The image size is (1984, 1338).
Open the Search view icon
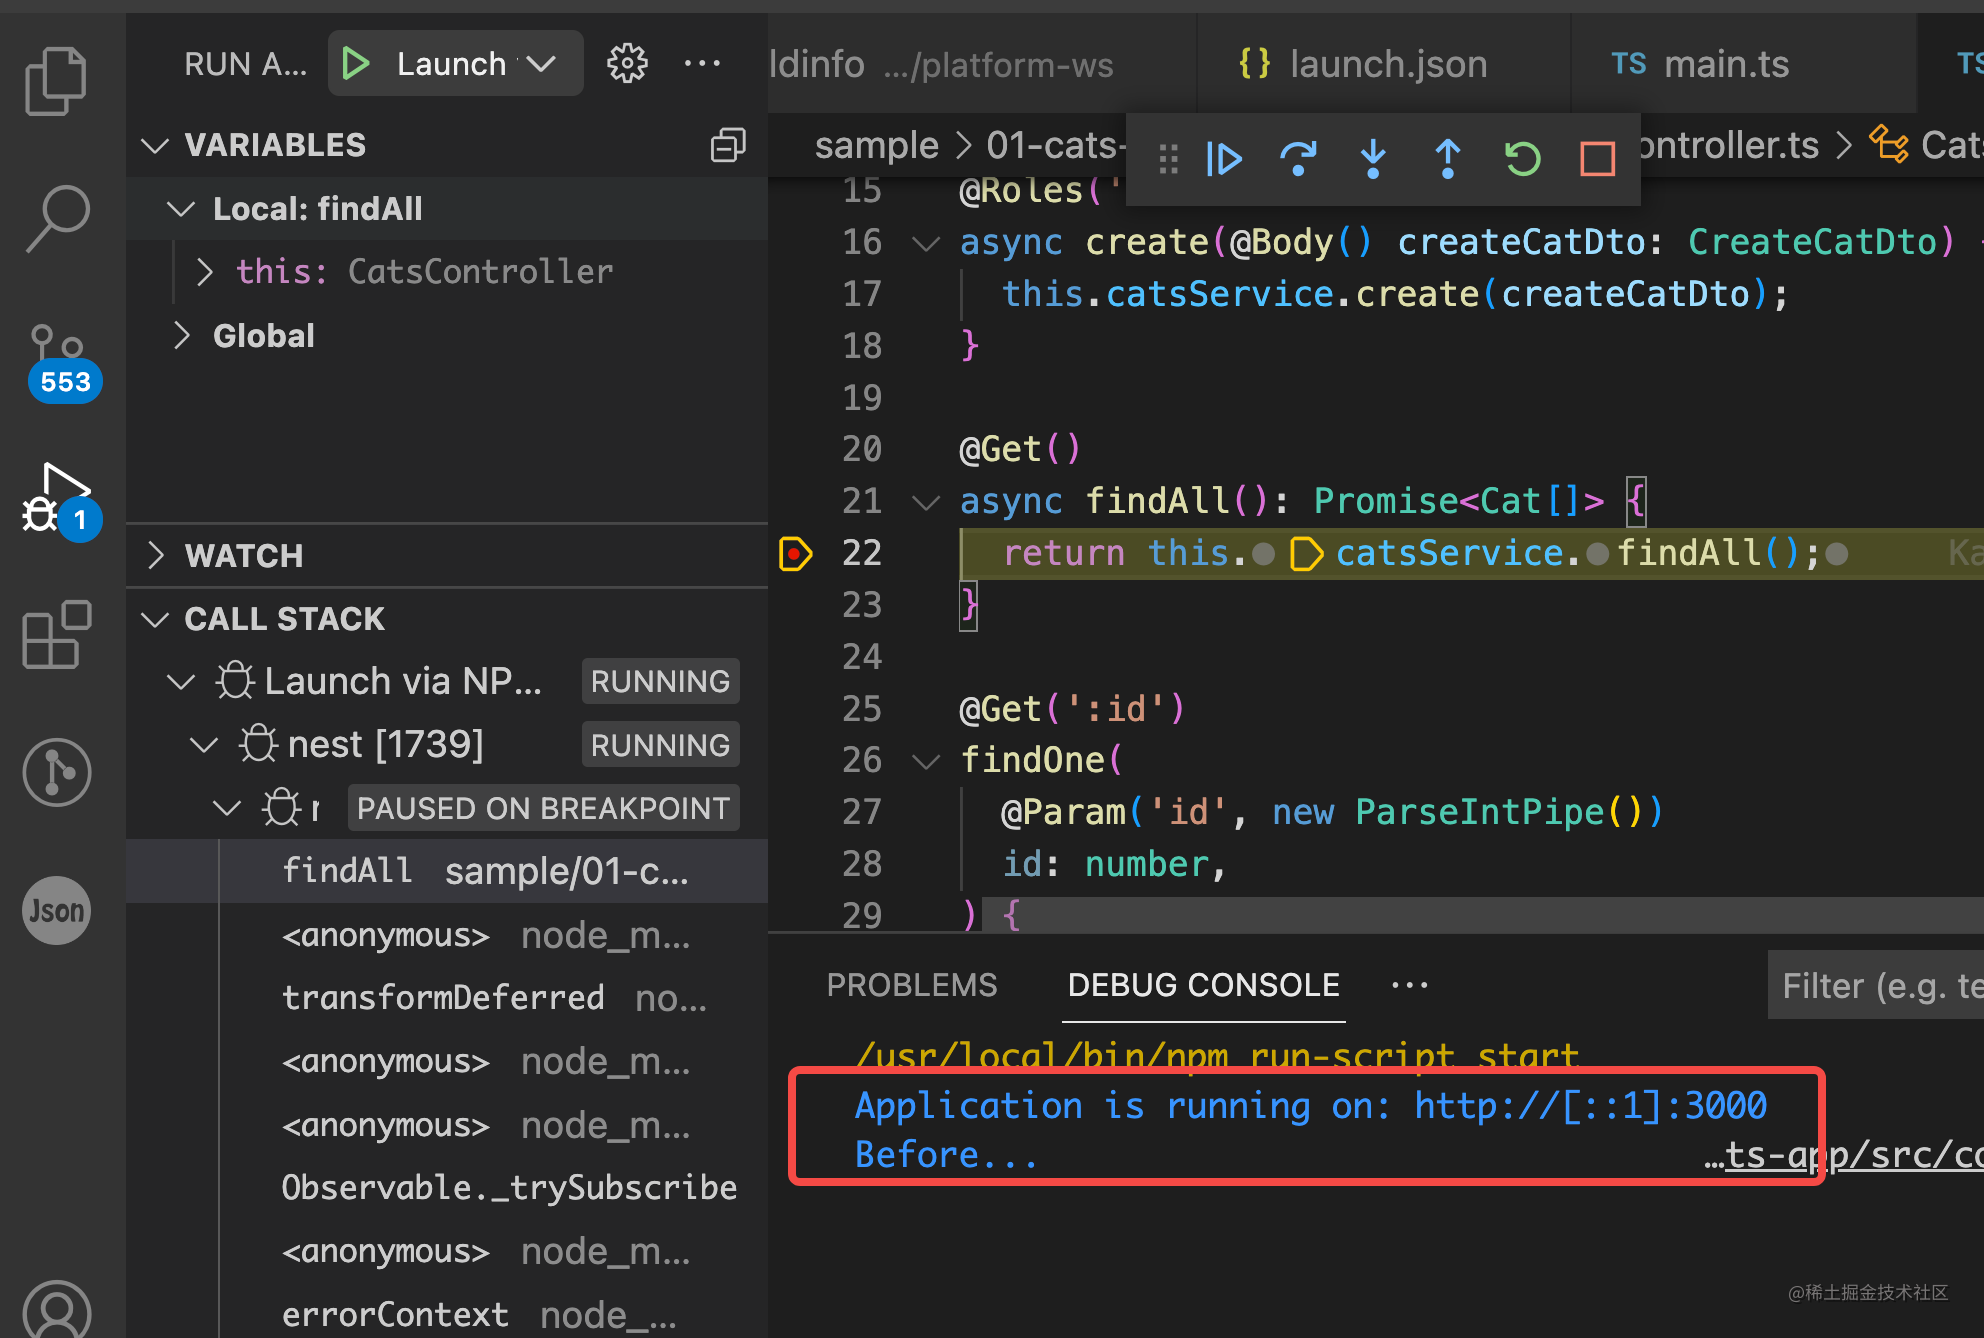coord(58,218)
